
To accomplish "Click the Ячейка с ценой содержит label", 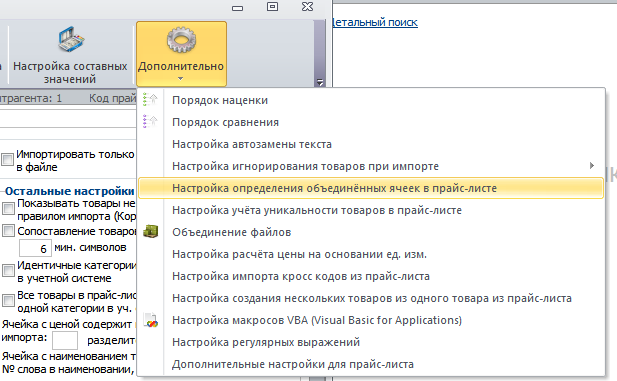I will click(x=67, y=324).
